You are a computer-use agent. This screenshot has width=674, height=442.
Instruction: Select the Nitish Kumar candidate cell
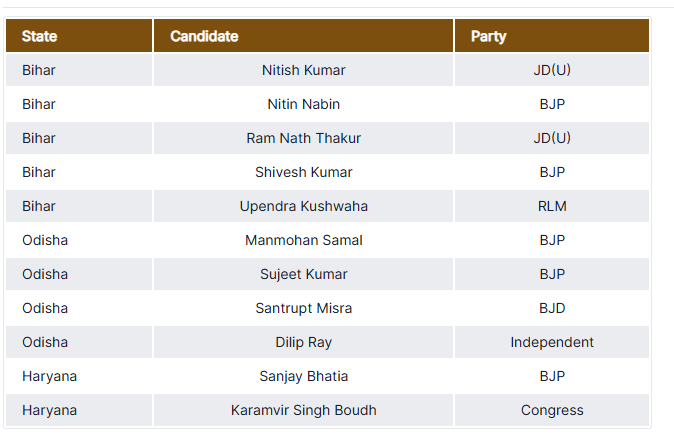pos(303,70)
